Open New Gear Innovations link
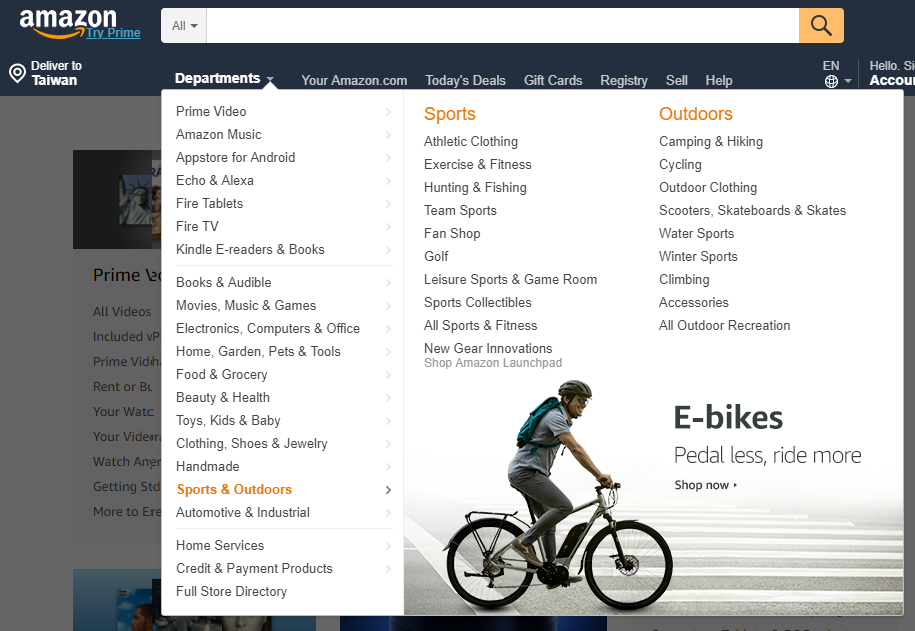915x631 pixels. [488, 348]
